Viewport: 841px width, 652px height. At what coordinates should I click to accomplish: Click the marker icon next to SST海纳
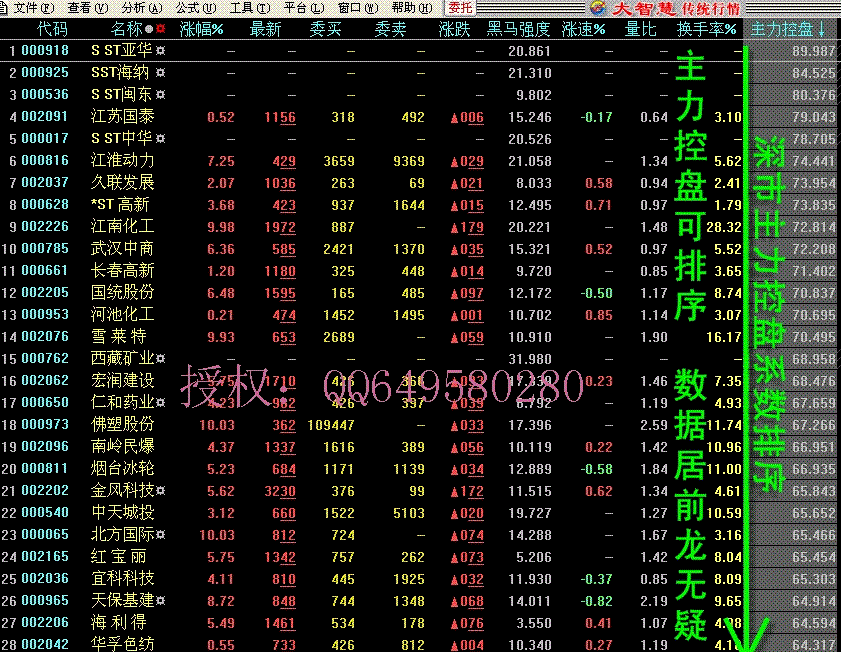pyautogui.click(x=160, y=73)
